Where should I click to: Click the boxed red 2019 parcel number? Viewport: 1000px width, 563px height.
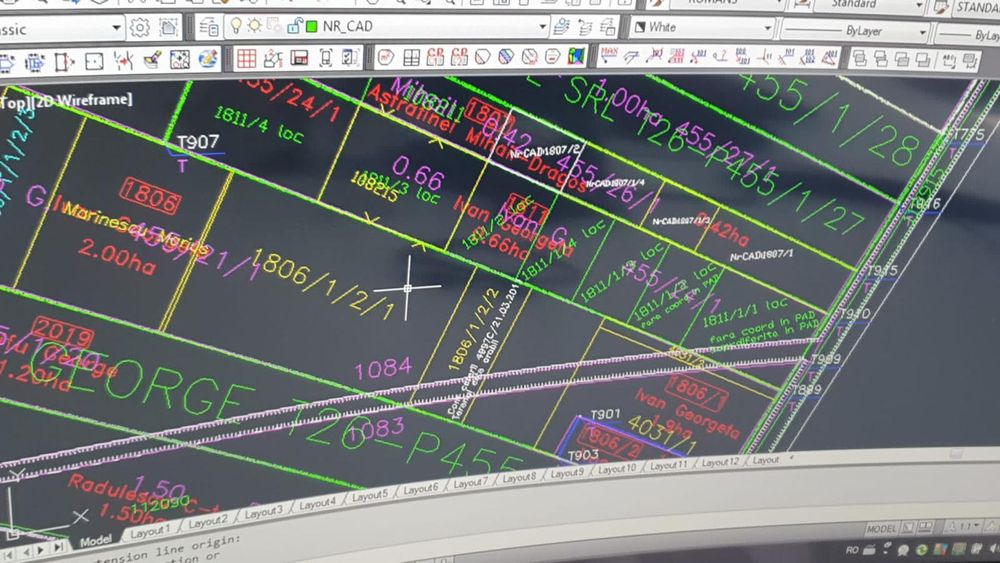point(62,333)
